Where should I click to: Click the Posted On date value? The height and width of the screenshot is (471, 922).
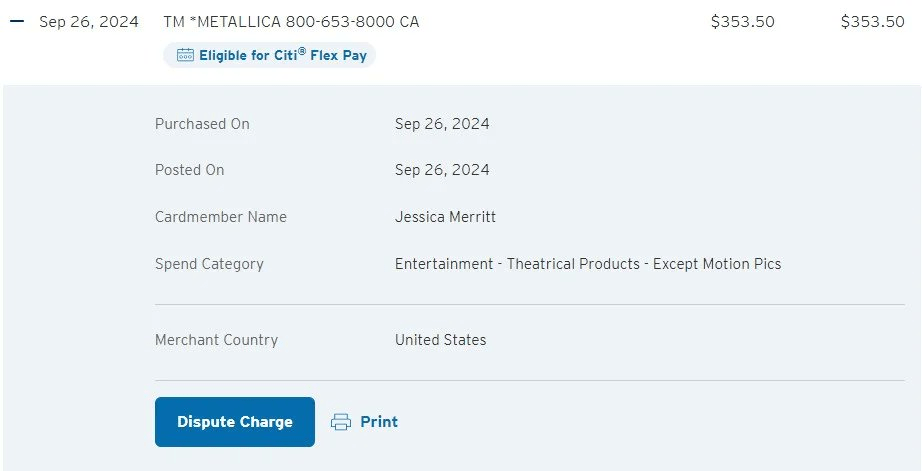coord(442,170)
